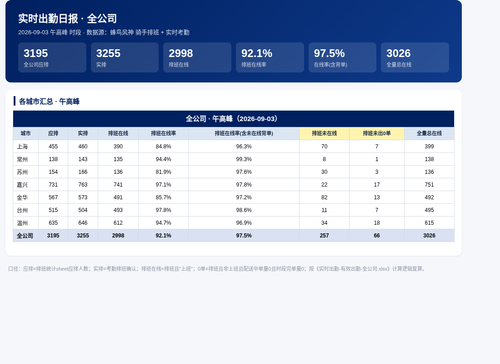Click the 排班在线率(含未在线背单) column header
This screenshot has height=364, width=500.
click(x=244, y=133)
